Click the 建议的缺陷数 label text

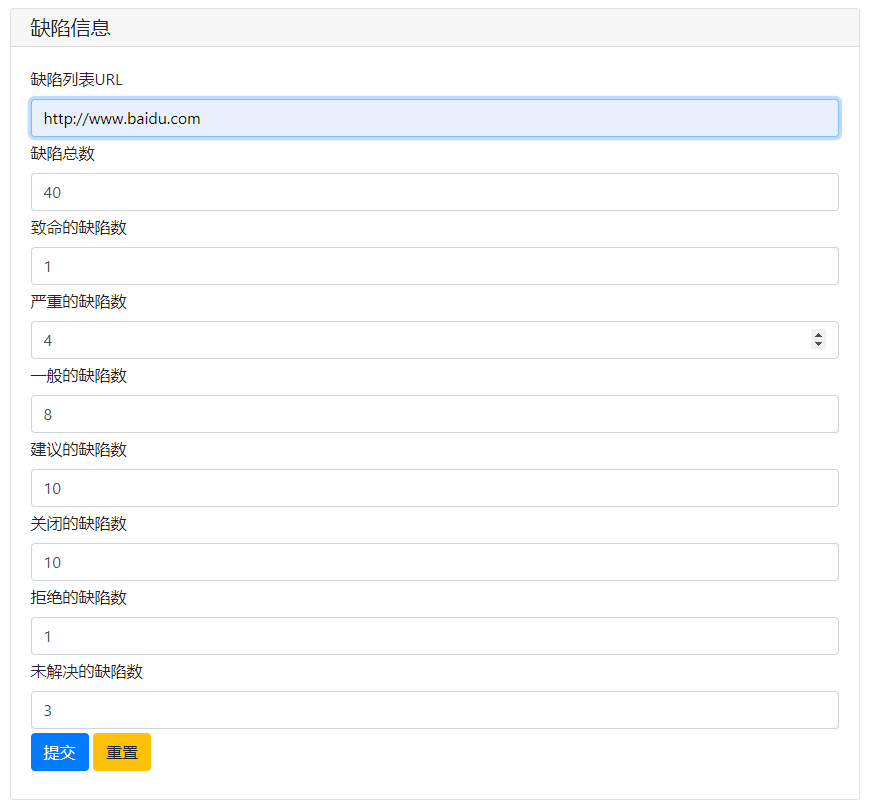click(78, 450)
